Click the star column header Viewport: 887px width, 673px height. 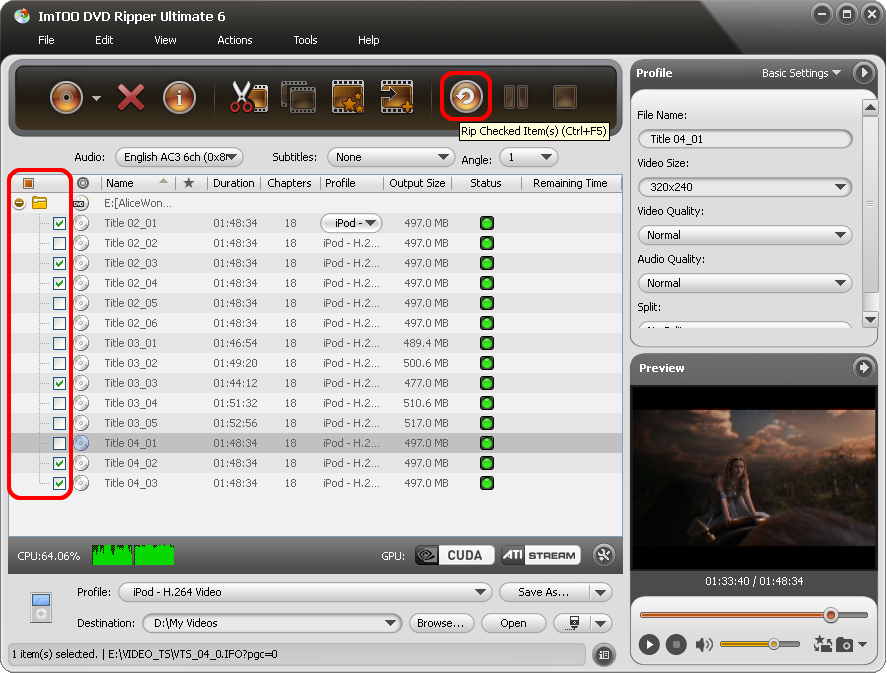click(x=189, y=183)
